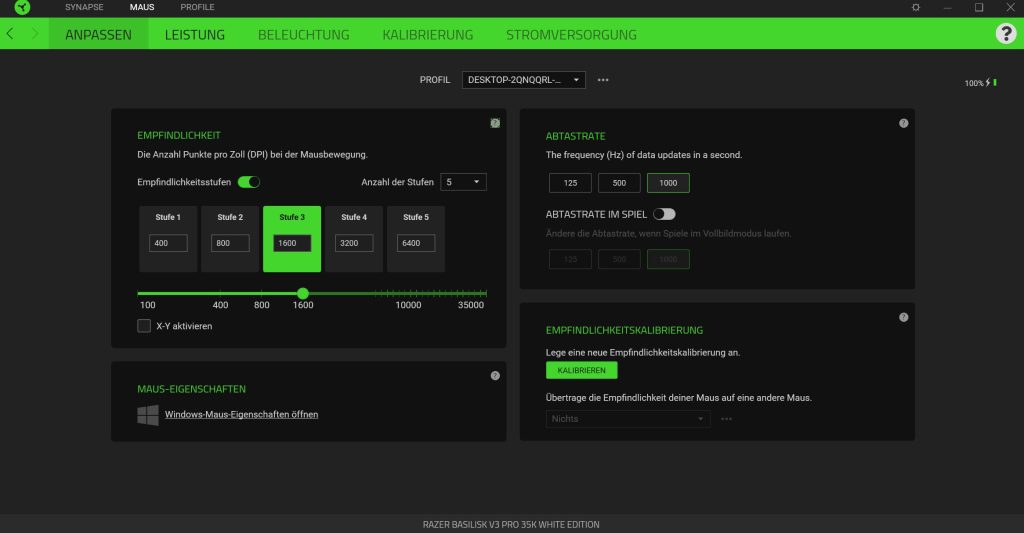
Task: Show help for Empfindlichkeitskalibrierung panel
Action: (903, 317)
